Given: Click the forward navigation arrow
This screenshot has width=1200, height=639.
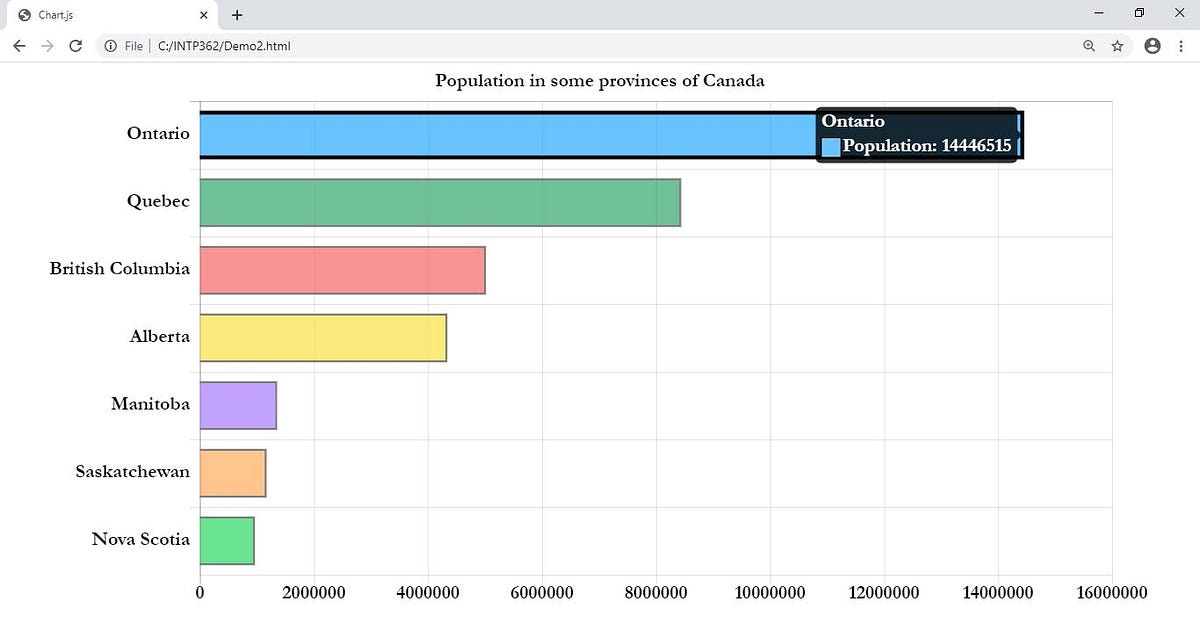Looking at the screenshot, I should click(47, 45).
